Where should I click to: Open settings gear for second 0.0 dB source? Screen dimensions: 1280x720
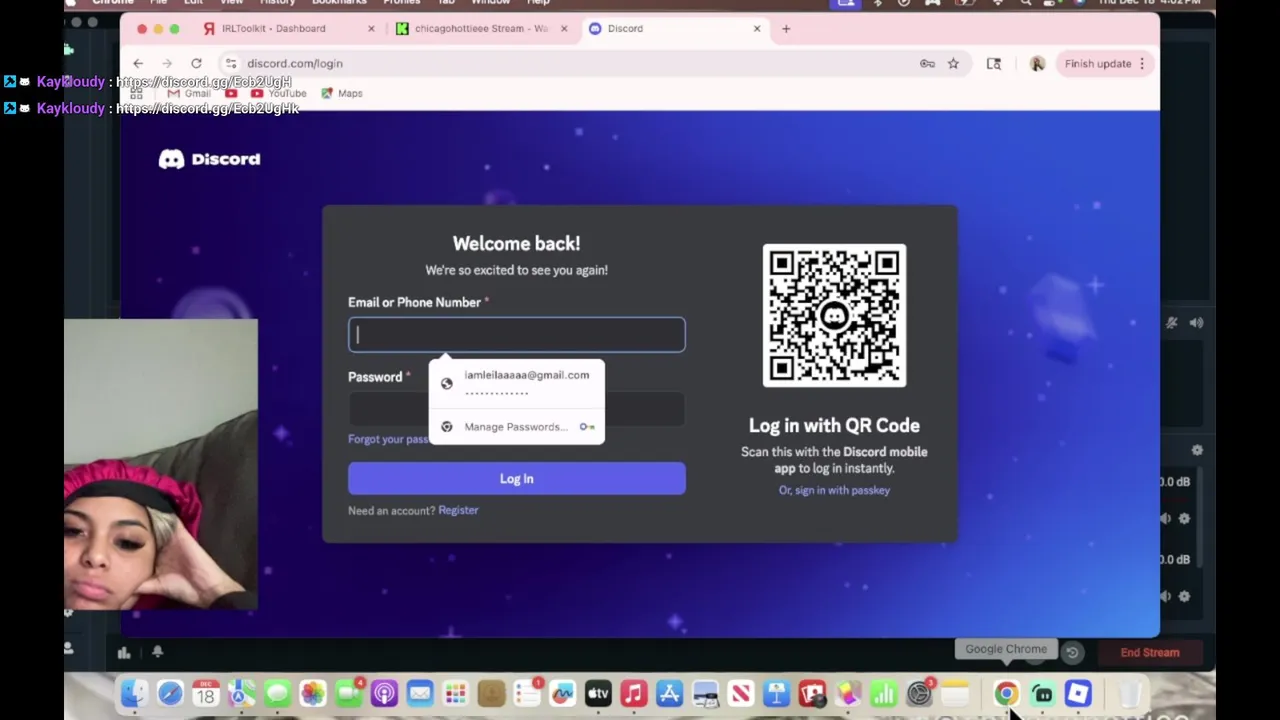tap(1185, 596)
